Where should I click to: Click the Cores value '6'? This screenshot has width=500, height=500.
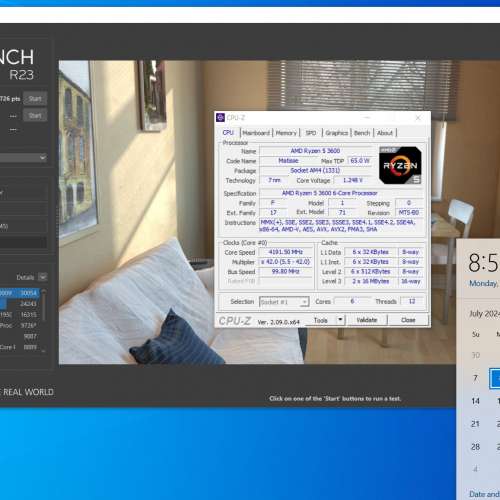point(352,301)
